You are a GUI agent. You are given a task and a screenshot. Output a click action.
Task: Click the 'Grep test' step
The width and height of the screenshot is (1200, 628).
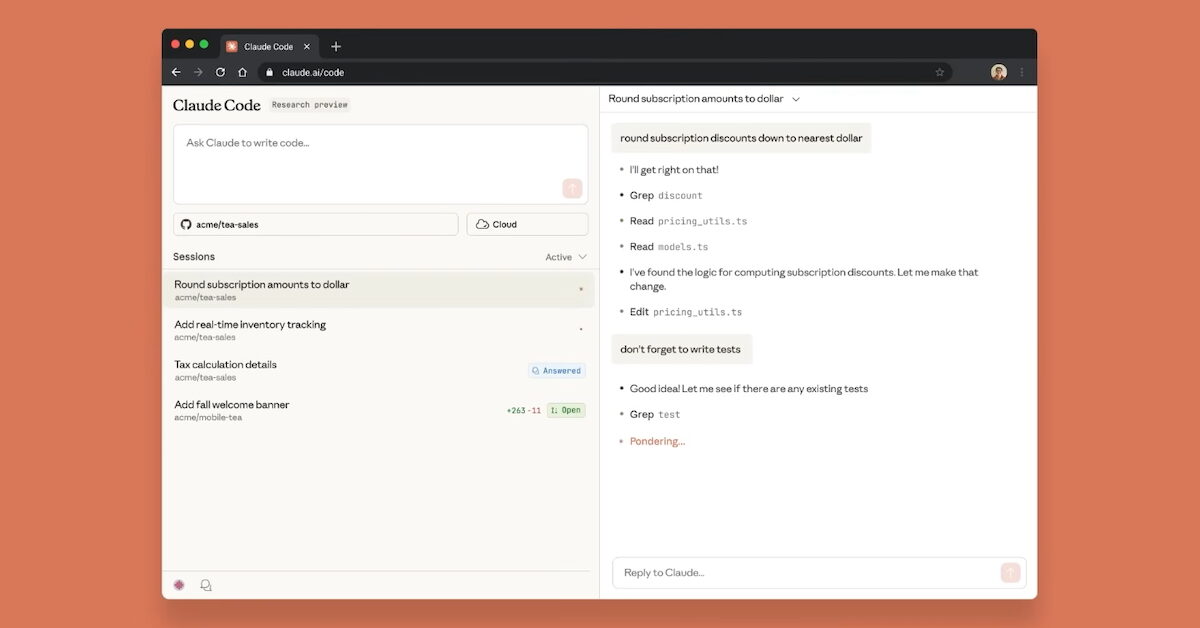click(x=655, y=414)
